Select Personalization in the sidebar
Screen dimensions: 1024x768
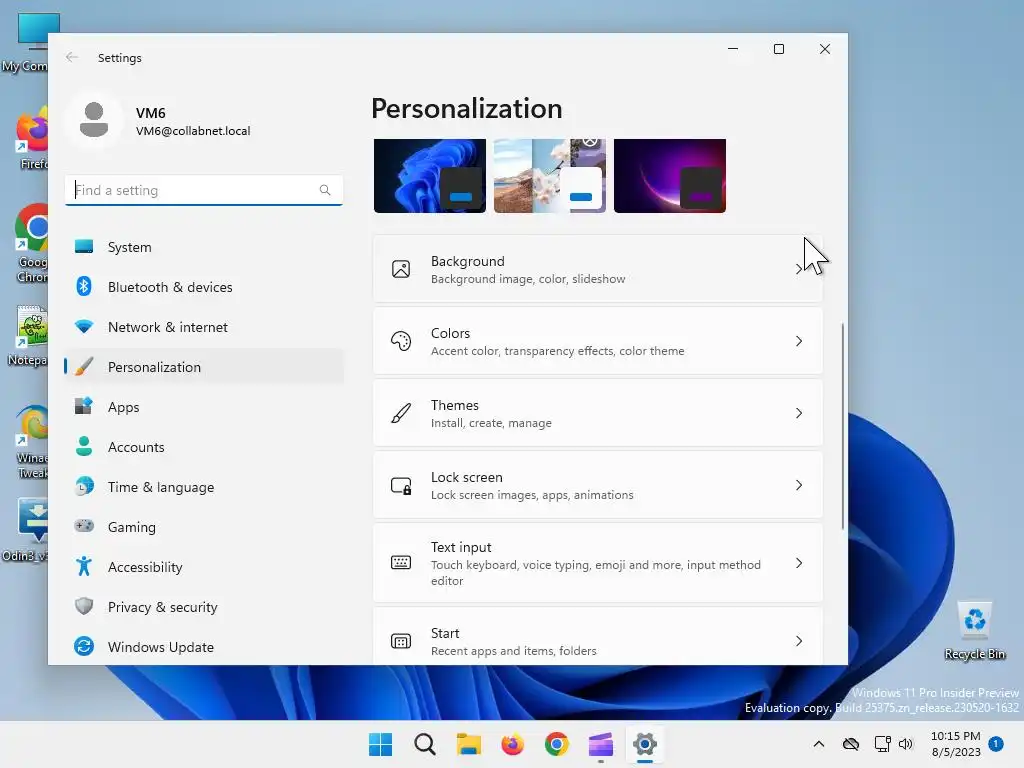tap(204, 367)
